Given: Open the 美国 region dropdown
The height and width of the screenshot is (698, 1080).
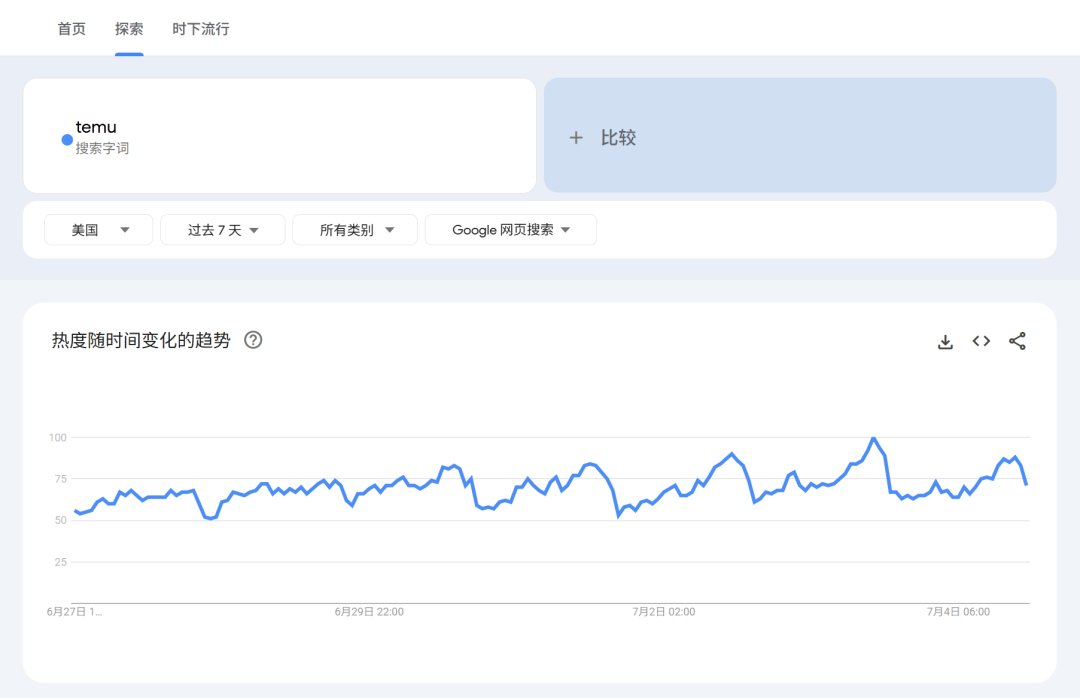Looking at the screenshot, I should 98,229.
